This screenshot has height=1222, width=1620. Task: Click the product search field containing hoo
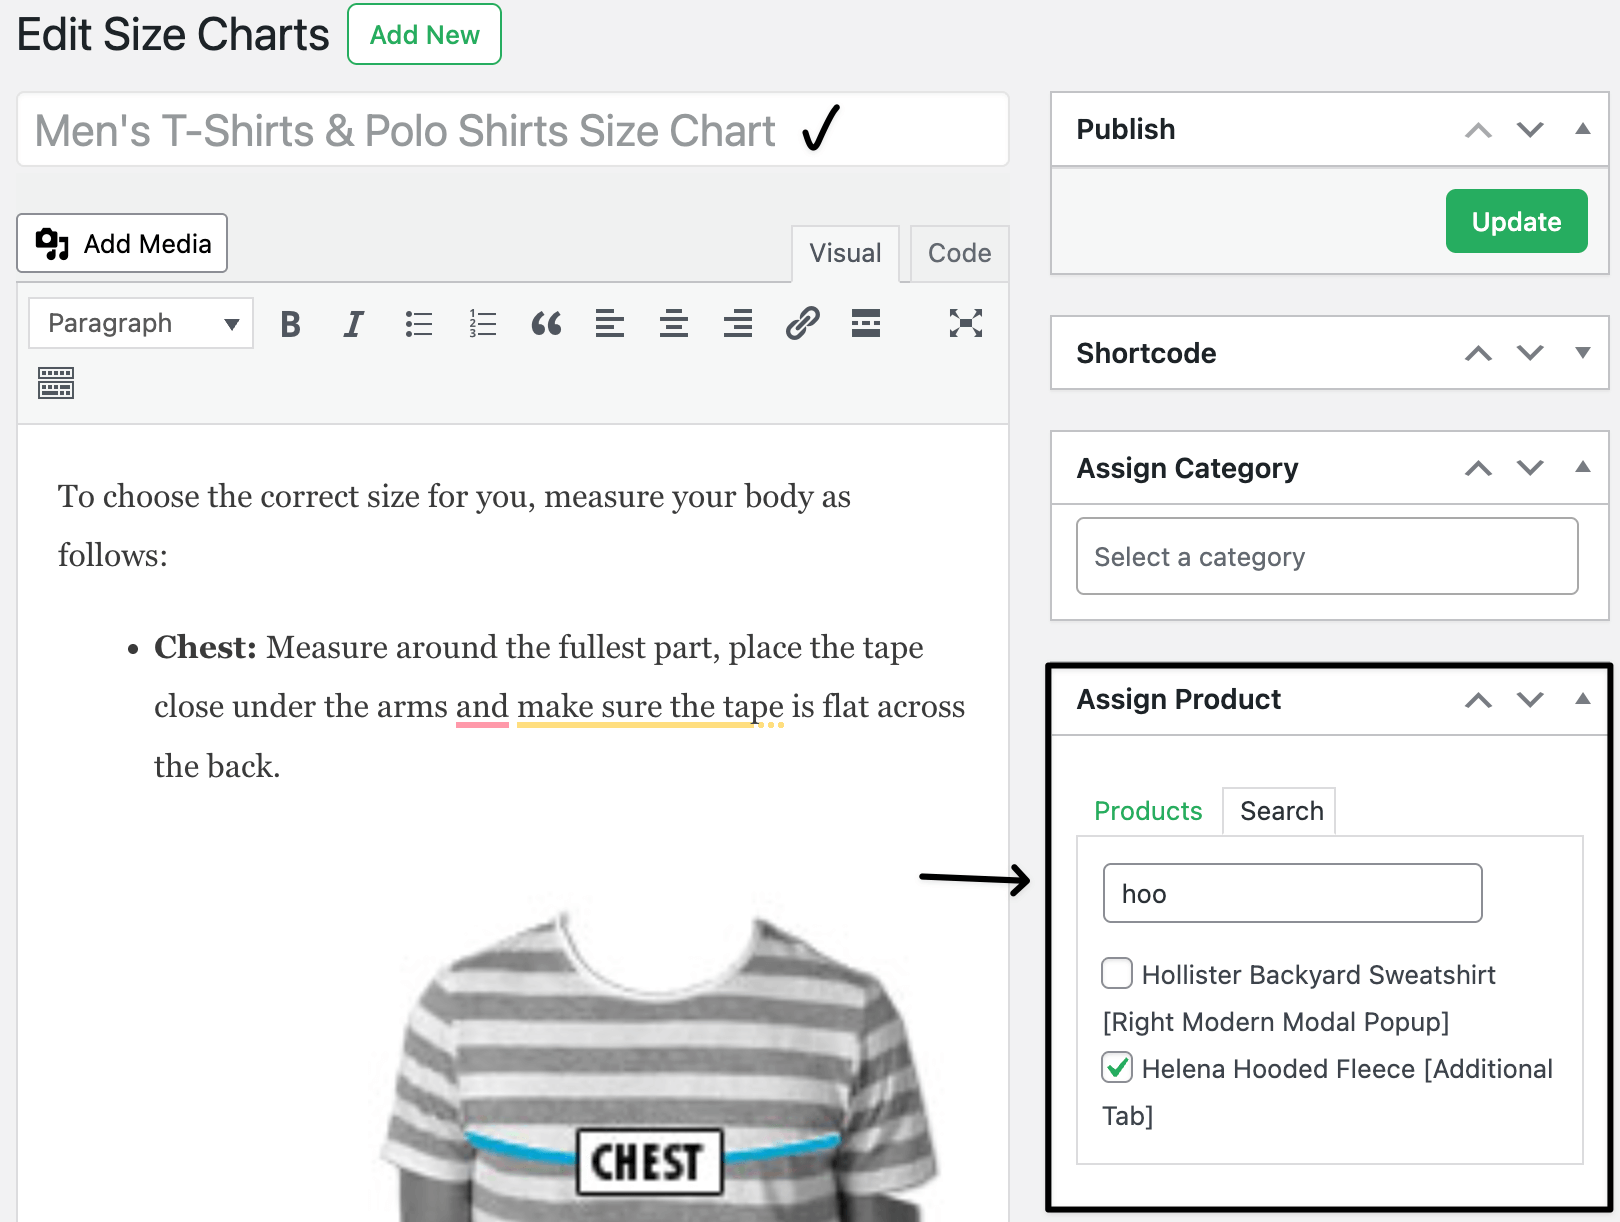pyautogui.click(x=1291, y=893)
